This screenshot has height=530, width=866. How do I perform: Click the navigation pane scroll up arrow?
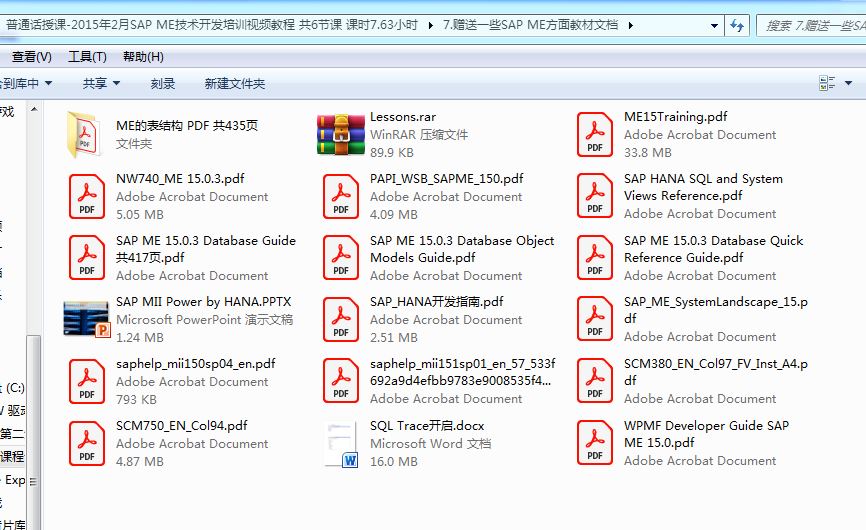[34, 109]
